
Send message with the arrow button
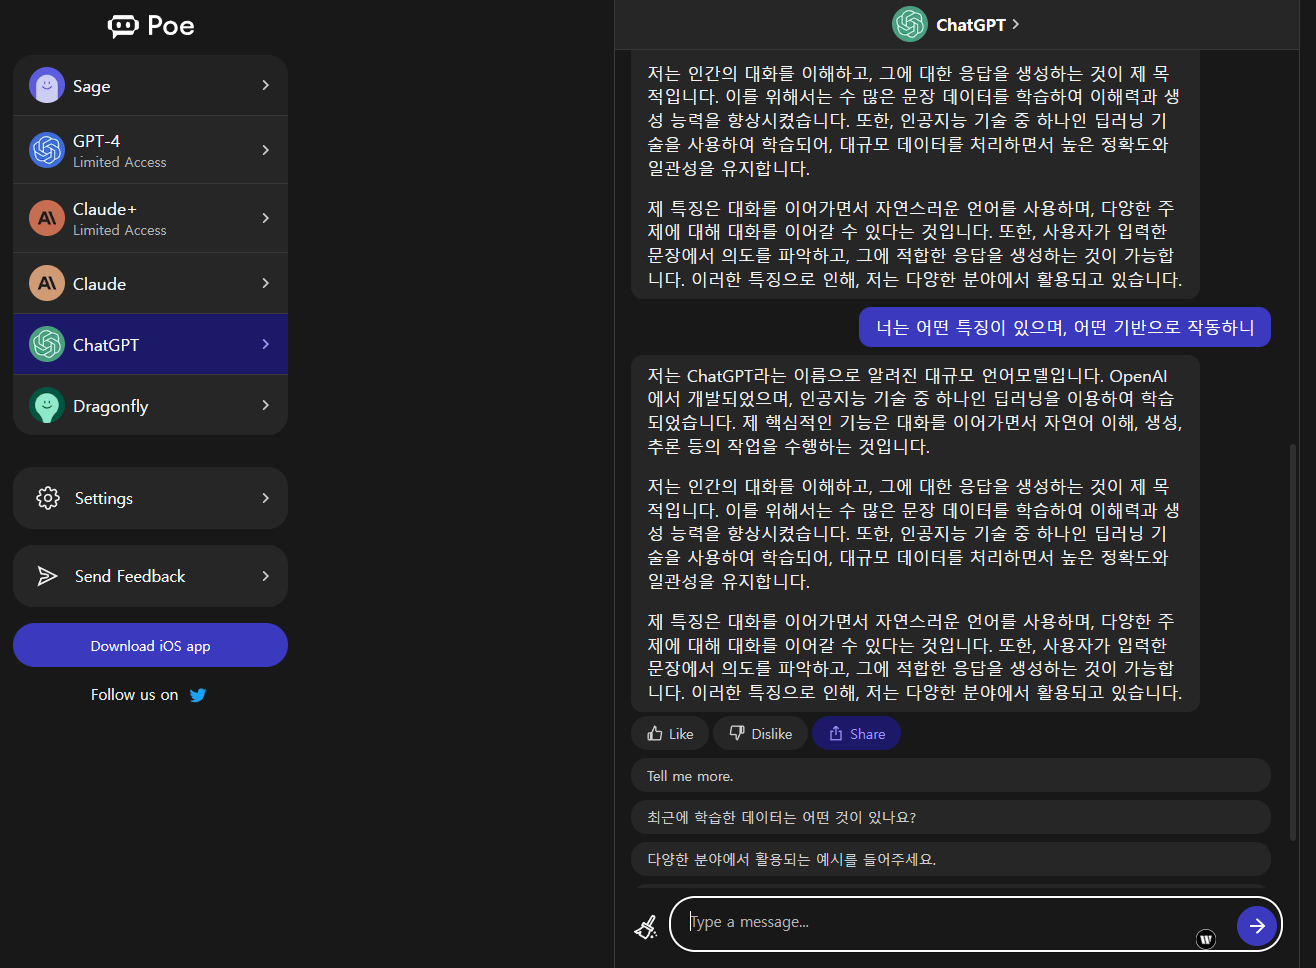tap(1257, 926)
